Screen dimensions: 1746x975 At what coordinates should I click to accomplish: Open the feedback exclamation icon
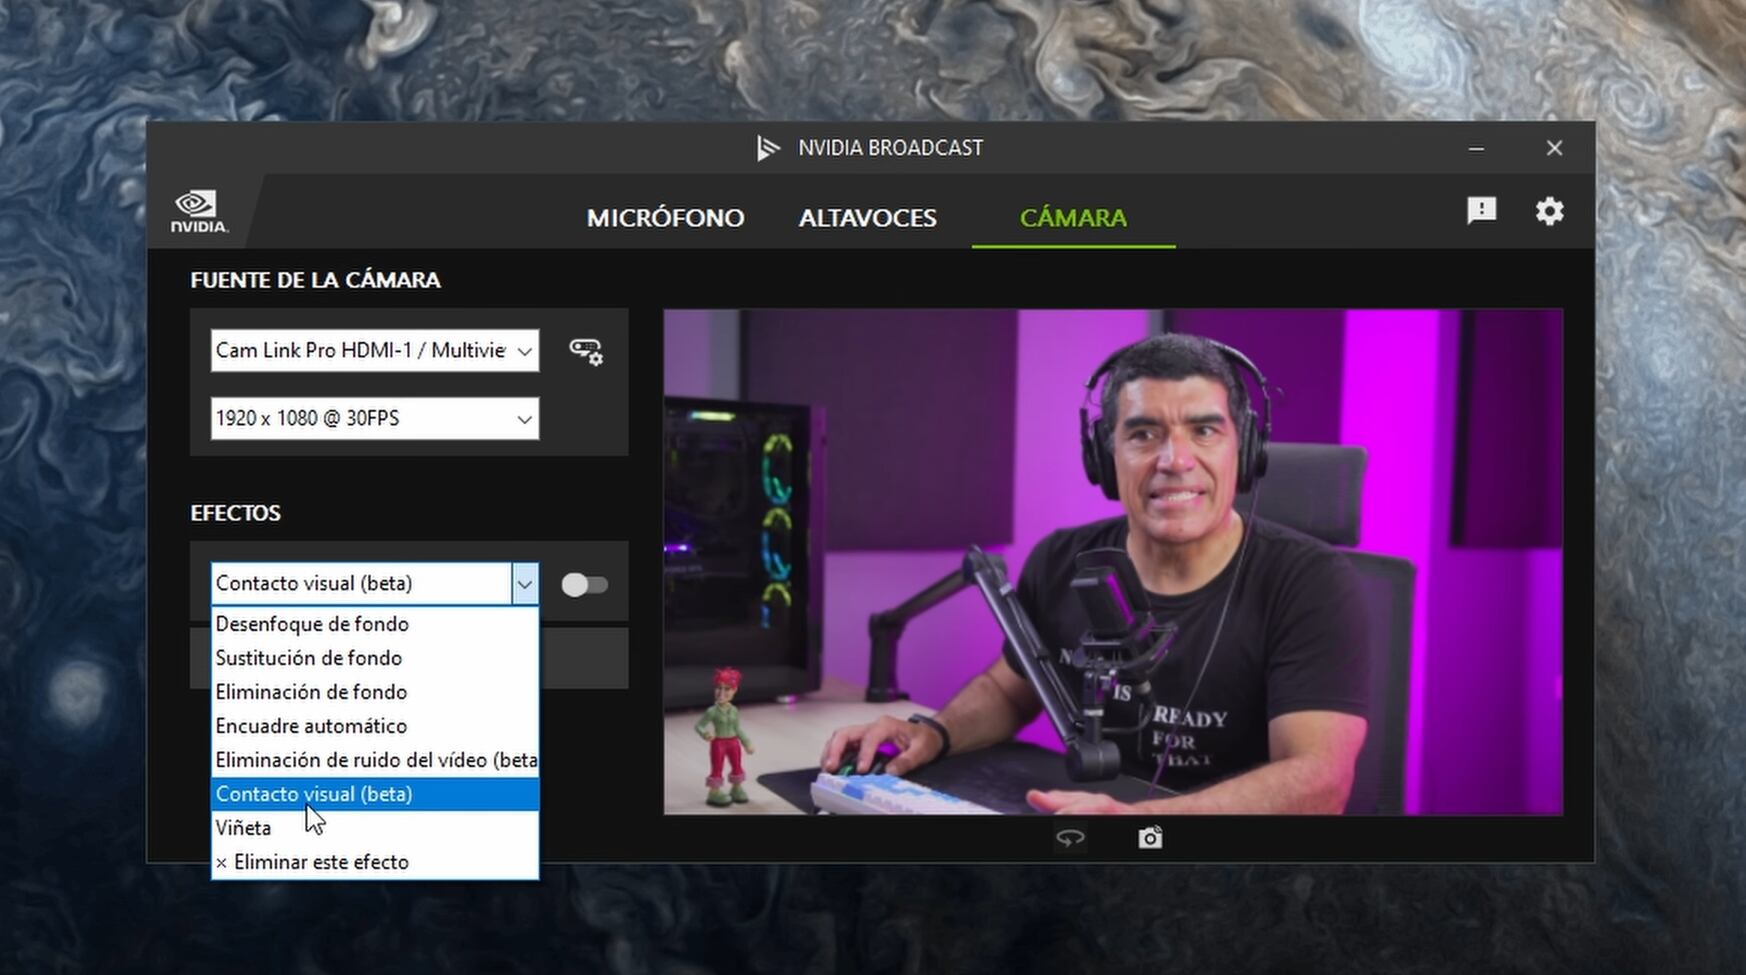tap(1481, 210)
